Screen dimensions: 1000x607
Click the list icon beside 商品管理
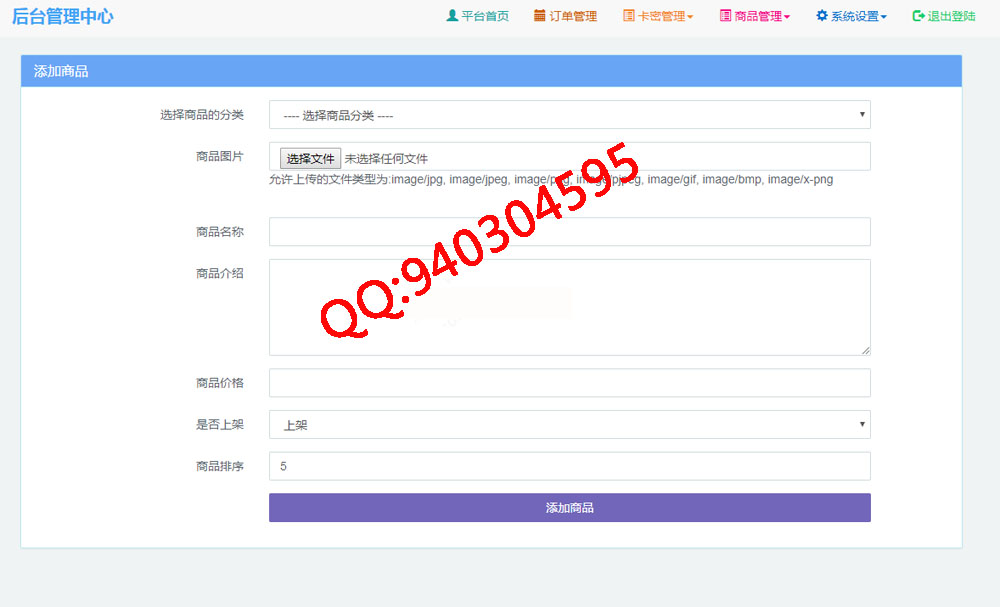click(x=725, y=16)
